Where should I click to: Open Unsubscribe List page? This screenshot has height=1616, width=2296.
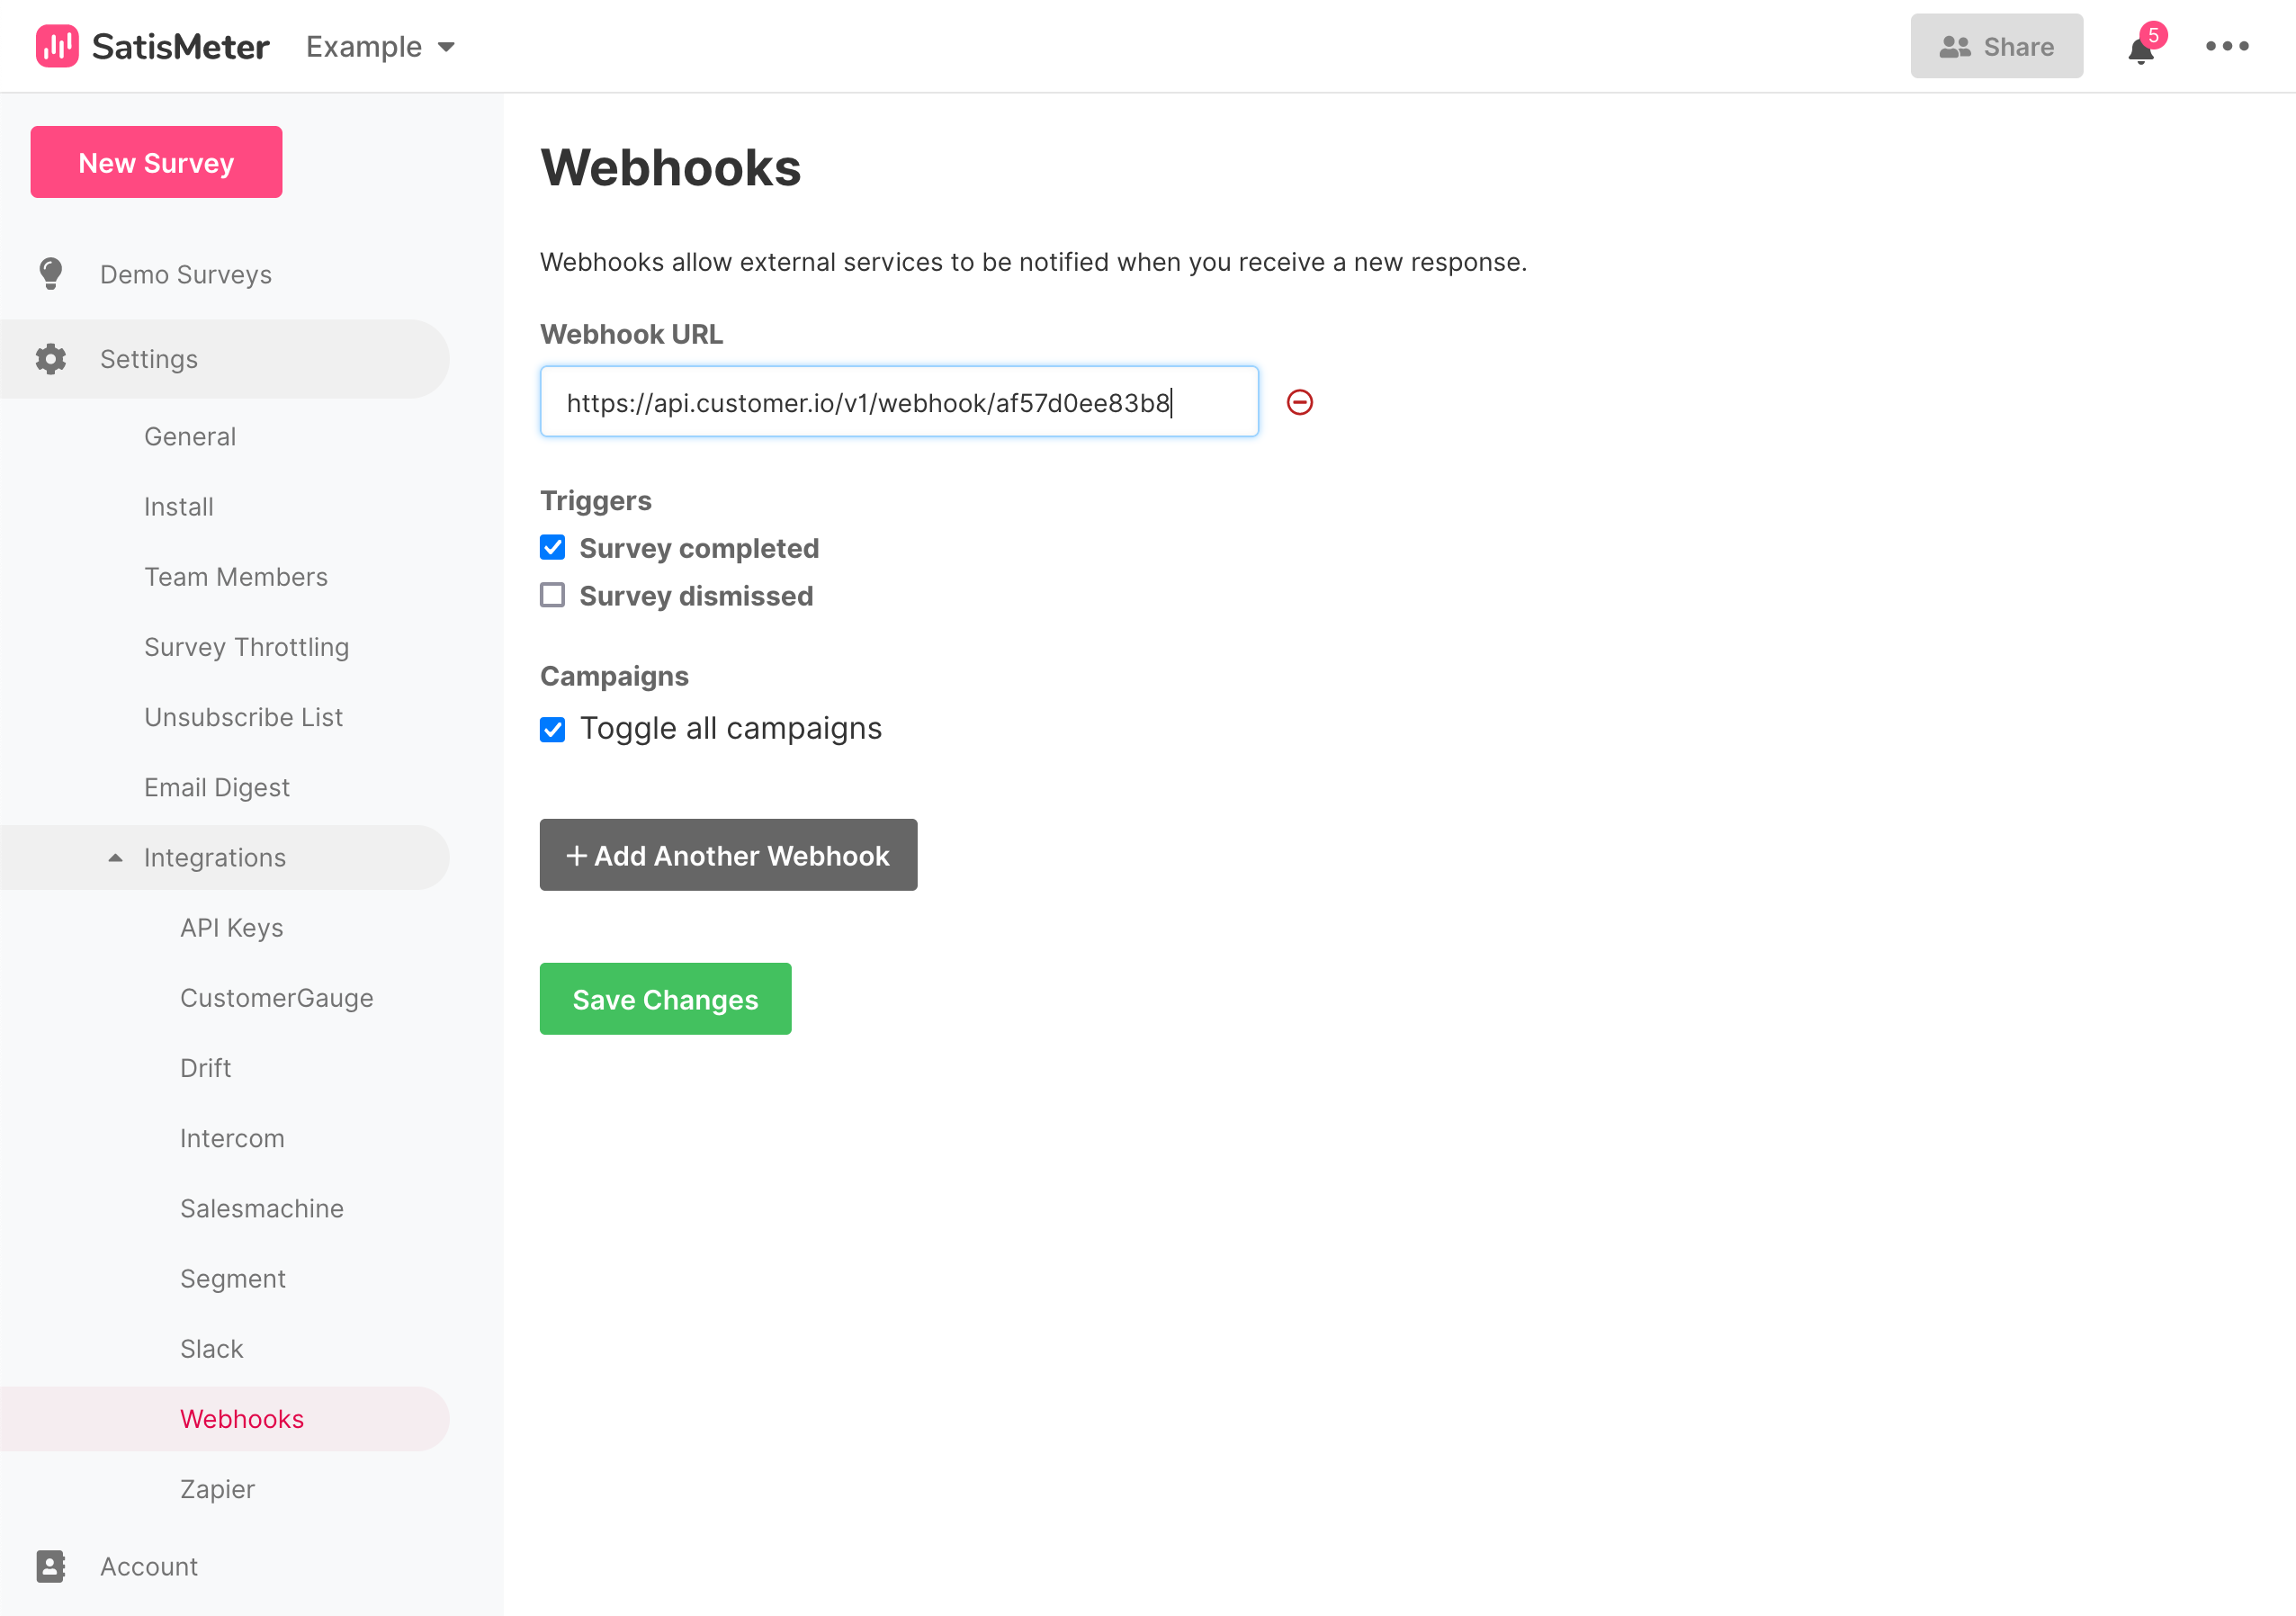tap(244, 717)
